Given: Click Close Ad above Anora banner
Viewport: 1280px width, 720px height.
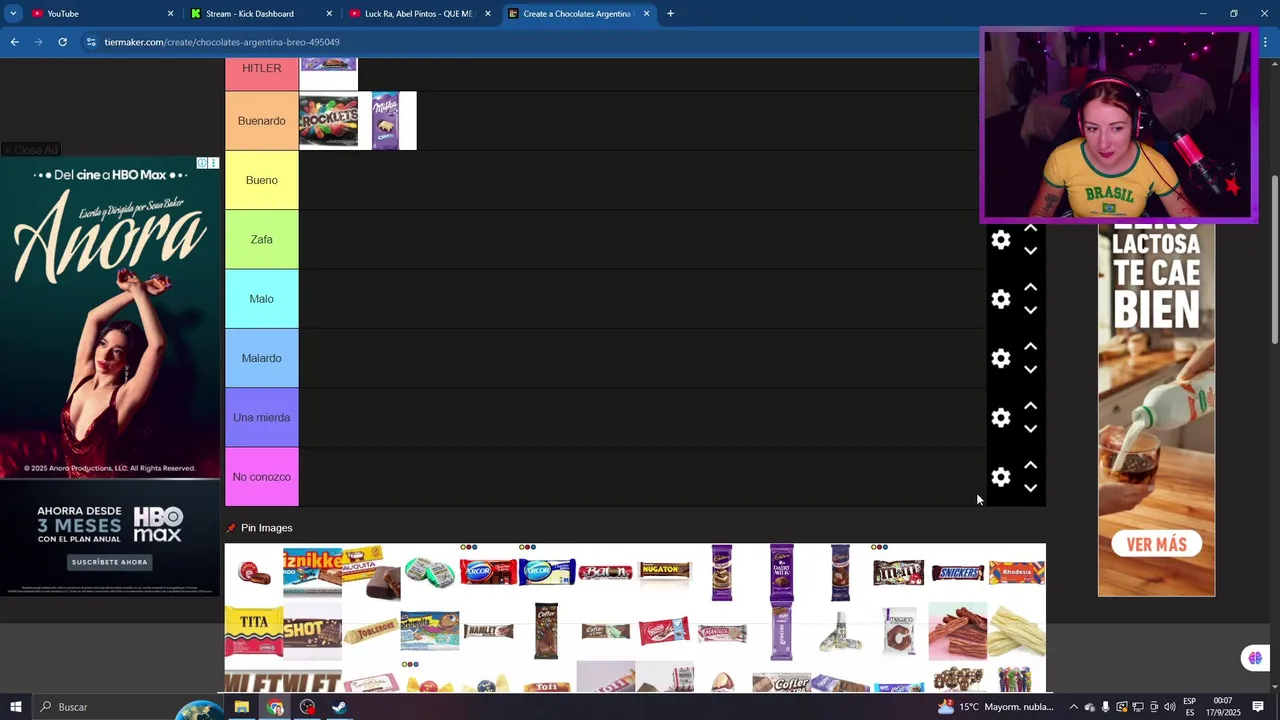Looking at the screenshot, I should click(x=31, y=150).
